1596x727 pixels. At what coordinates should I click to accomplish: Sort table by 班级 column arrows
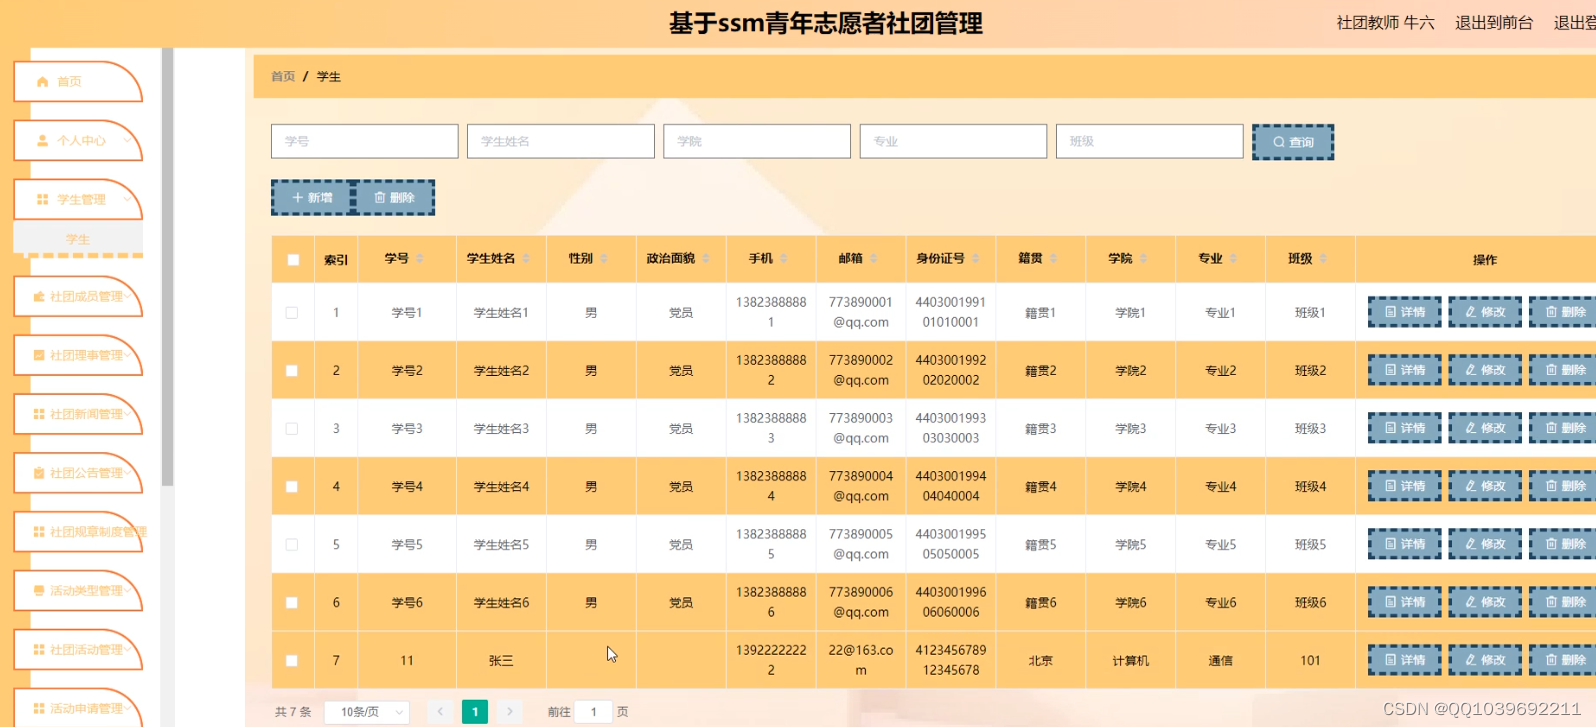[1324, 259]
